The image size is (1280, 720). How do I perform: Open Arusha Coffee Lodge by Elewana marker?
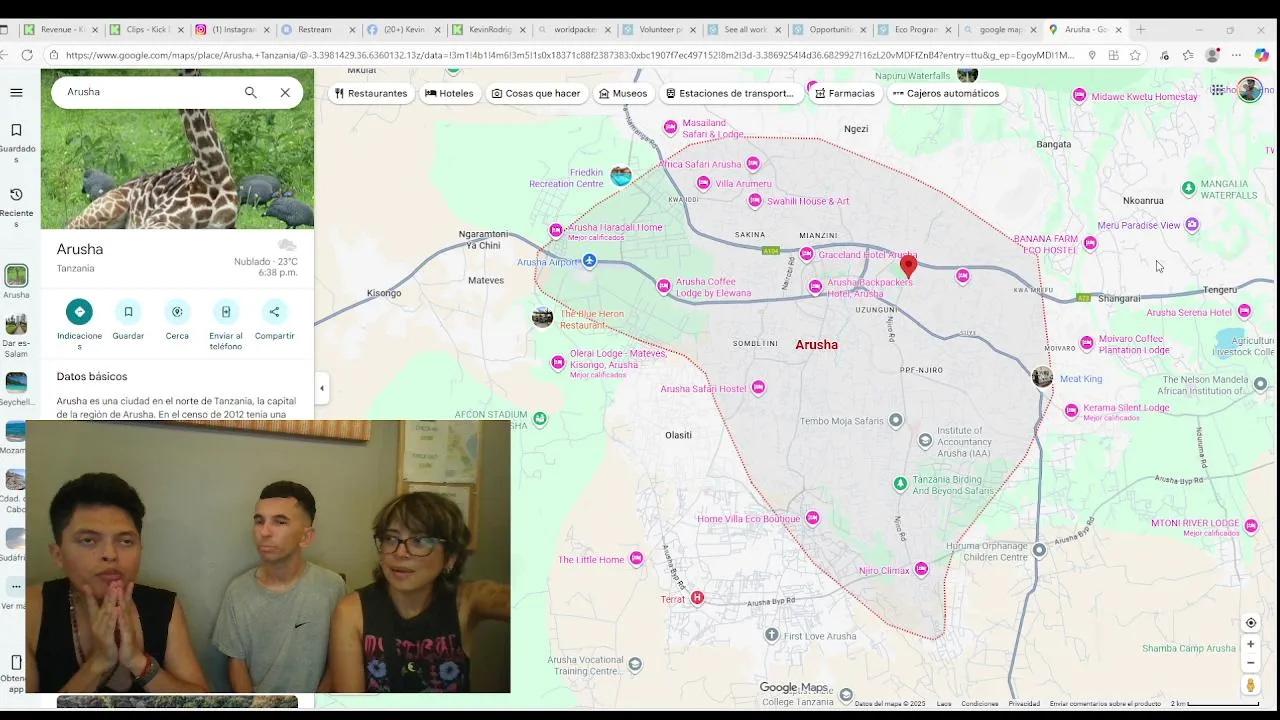pos(663,286)
